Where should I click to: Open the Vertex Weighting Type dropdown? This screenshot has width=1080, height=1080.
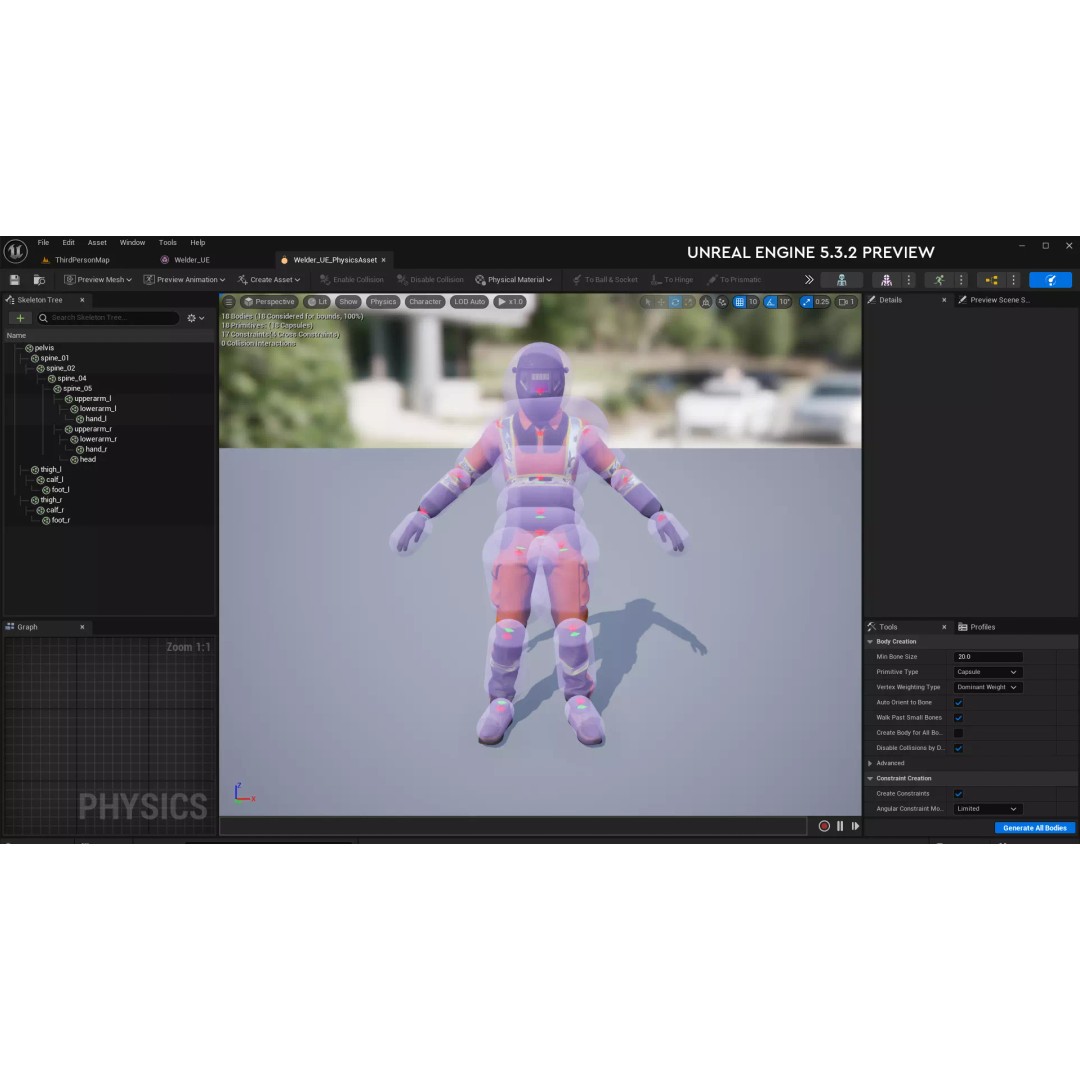tap(987, 687)
